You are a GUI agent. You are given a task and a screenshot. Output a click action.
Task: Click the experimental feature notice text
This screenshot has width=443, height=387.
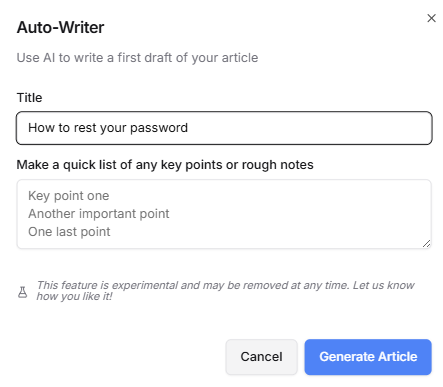pyautogui.click(x=225, y=291)
